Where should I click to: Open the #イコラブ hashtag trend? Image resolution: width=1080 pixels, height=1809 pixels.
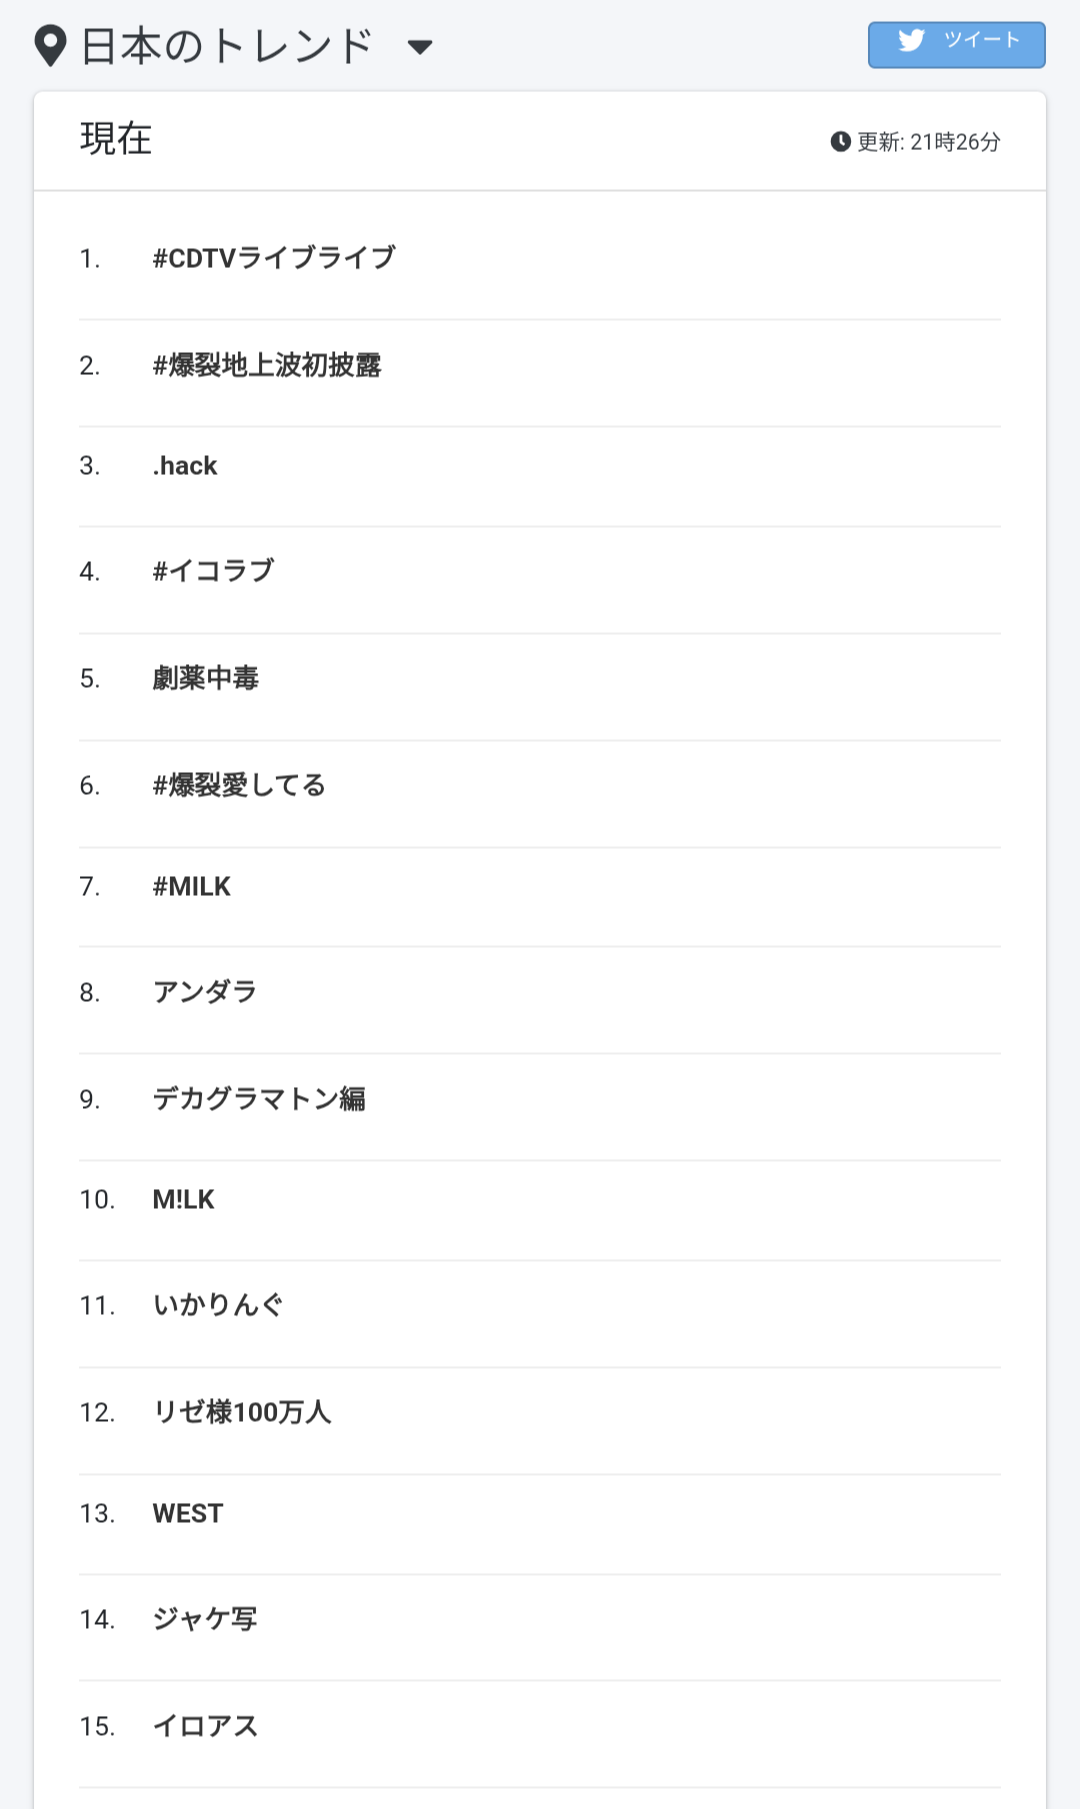pos(213,571)
